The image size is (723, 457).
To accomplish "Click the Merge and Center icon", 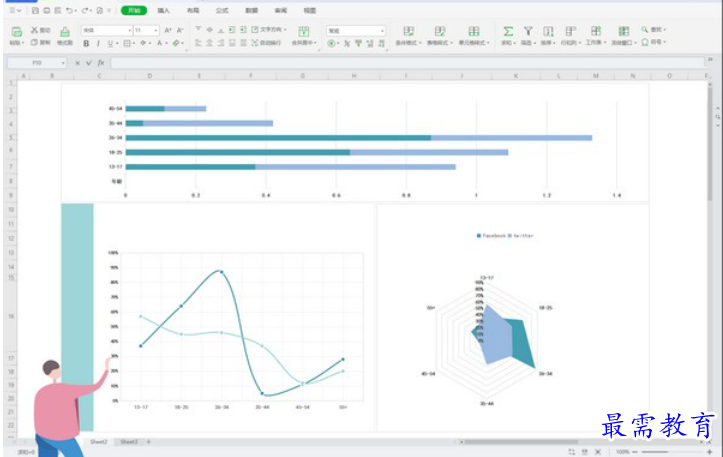I will 303,31.
